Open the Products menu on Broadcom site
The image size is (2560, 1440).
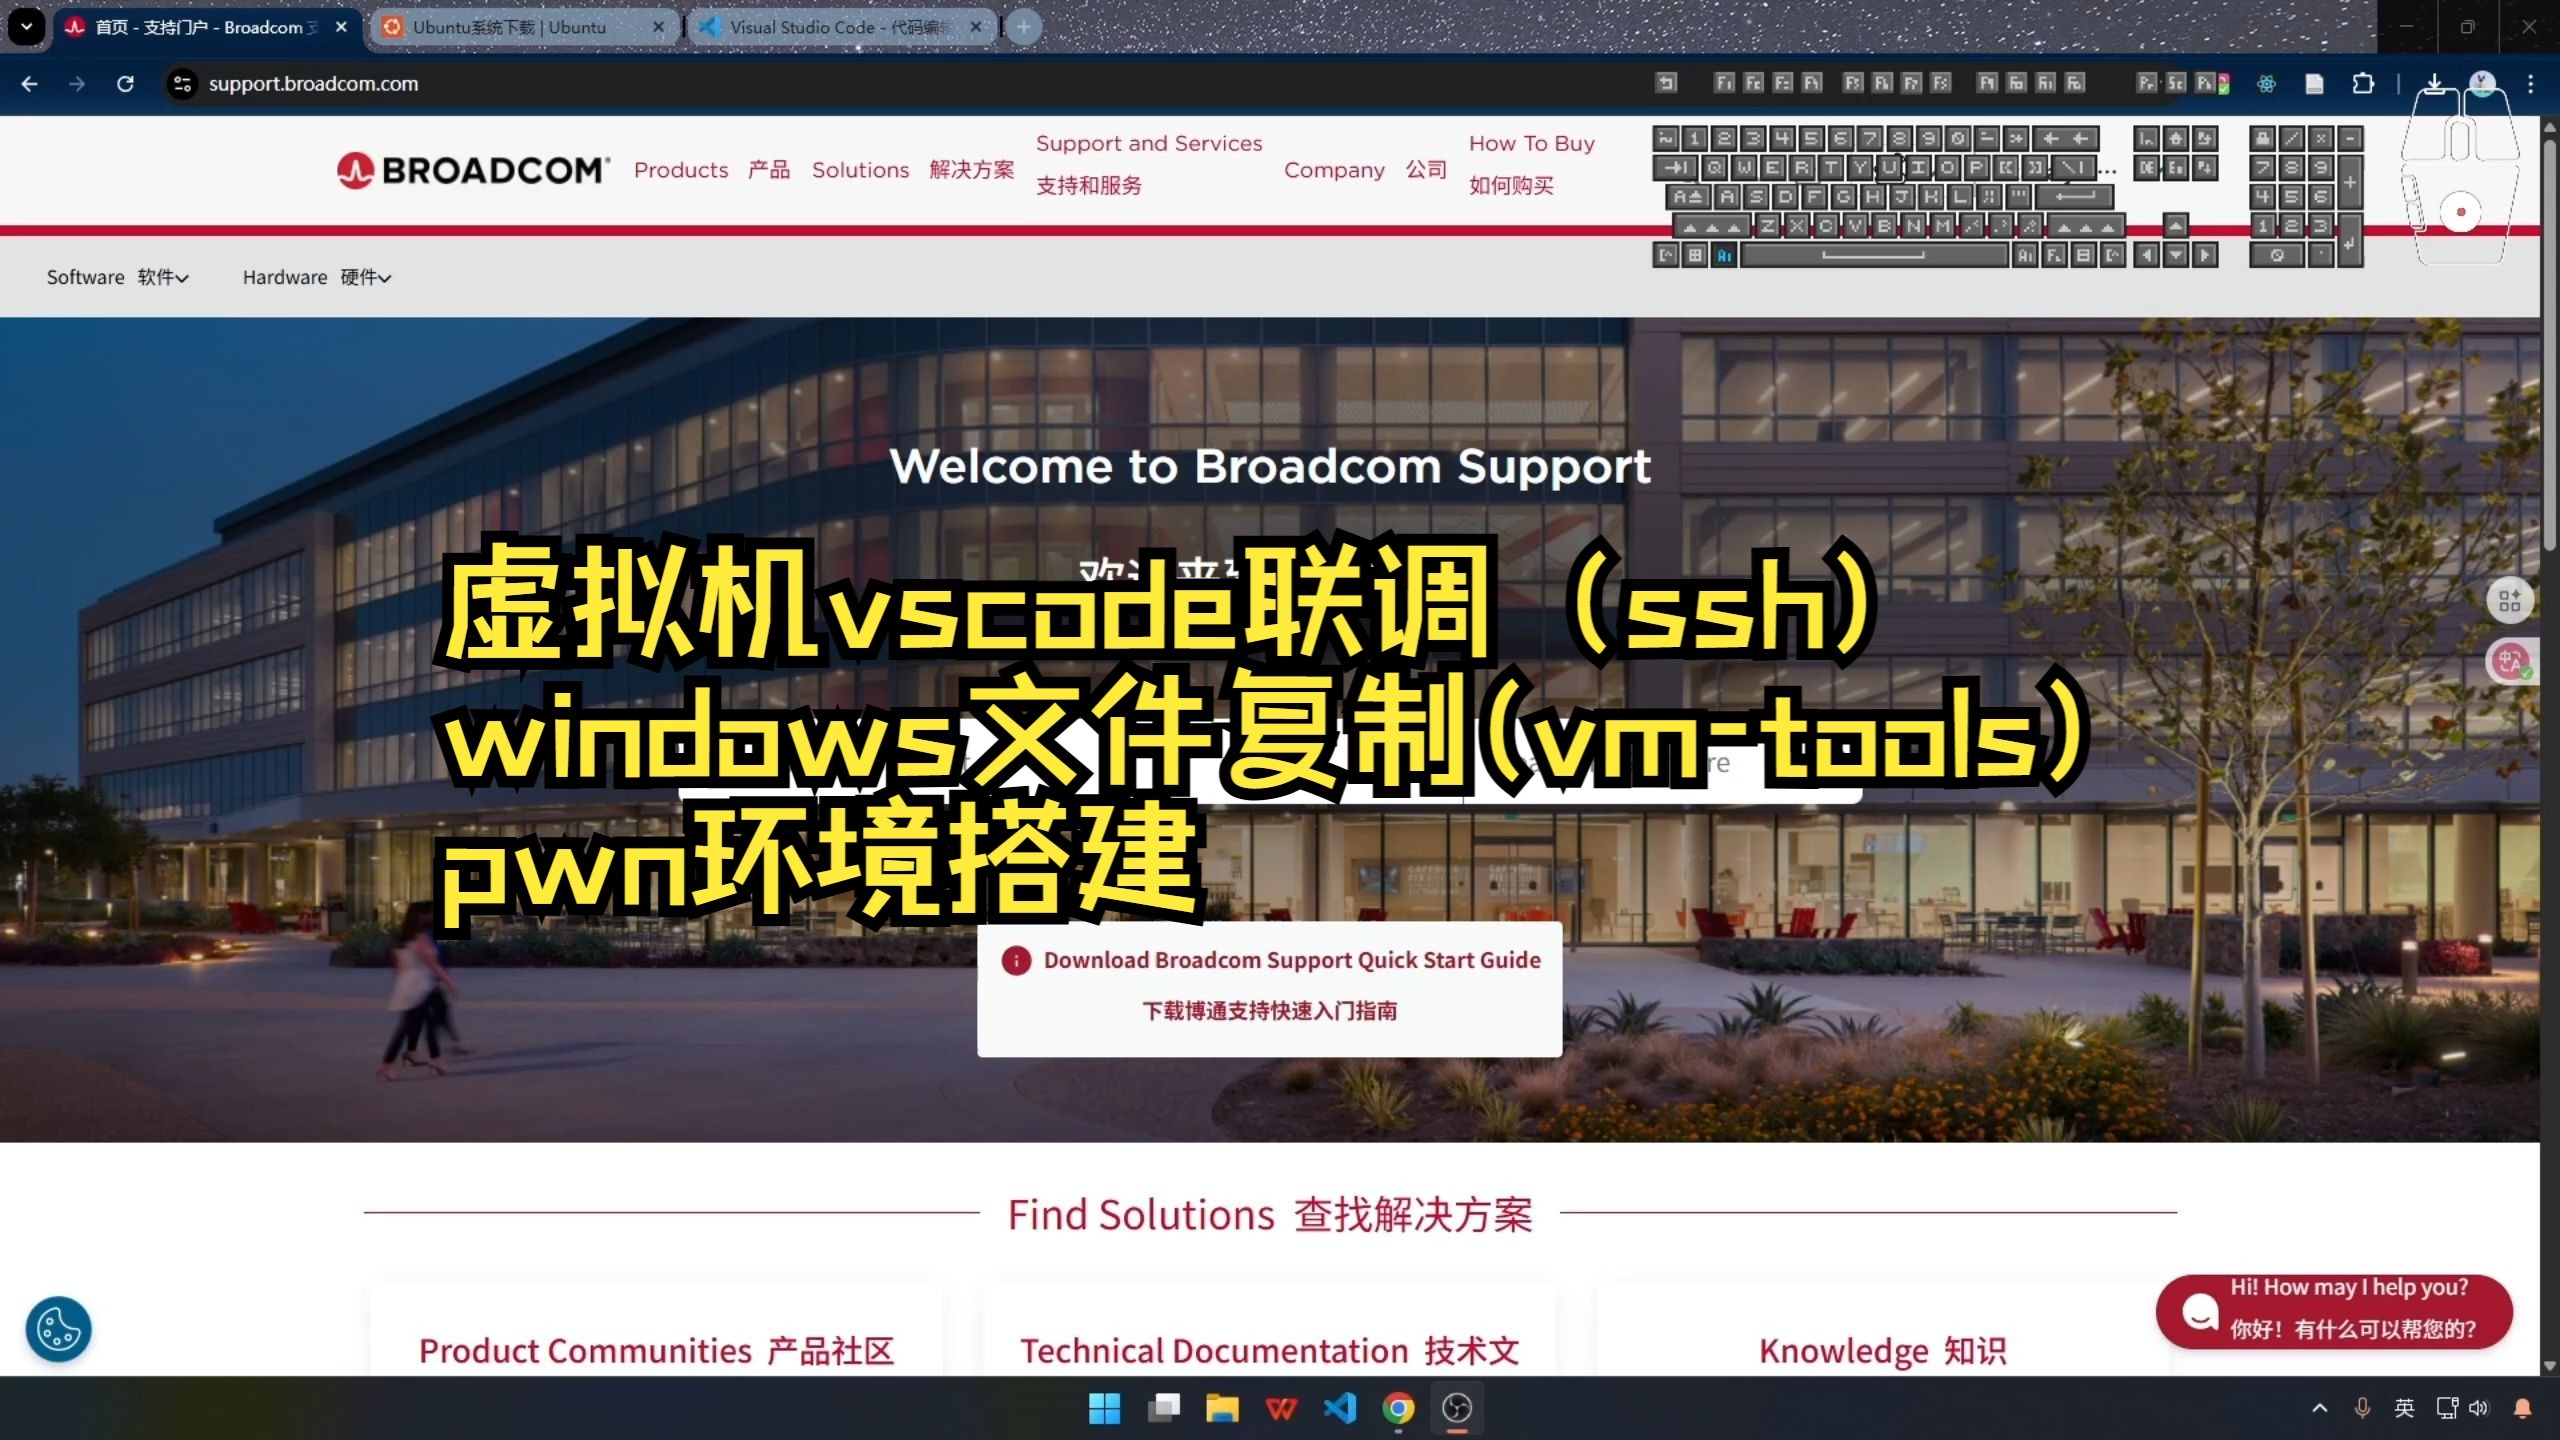tap(681, 170)
